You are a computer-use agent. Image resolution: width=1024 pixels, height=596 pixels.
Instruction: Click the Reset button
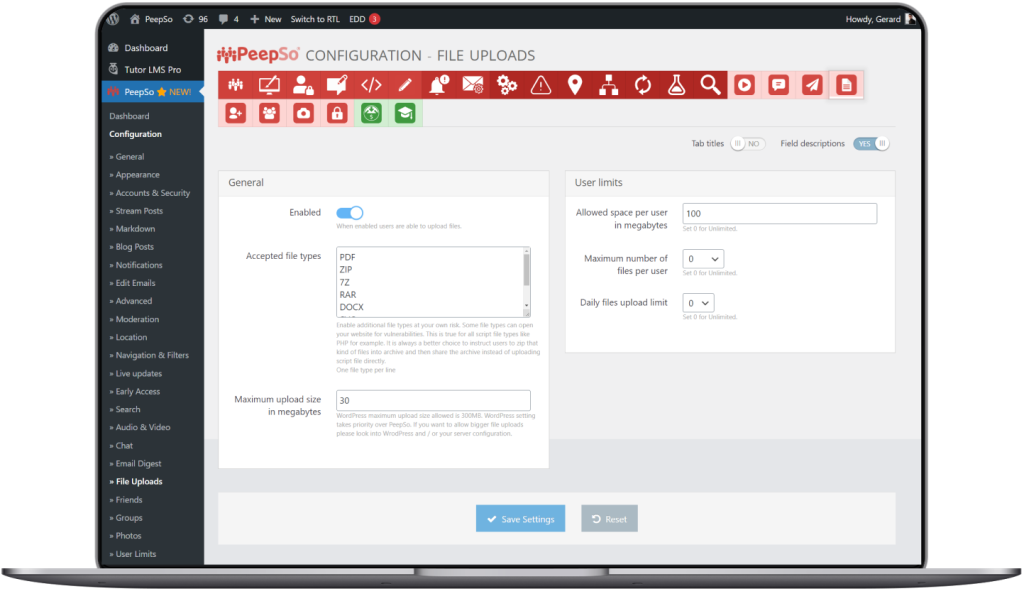tap(609, 518)
